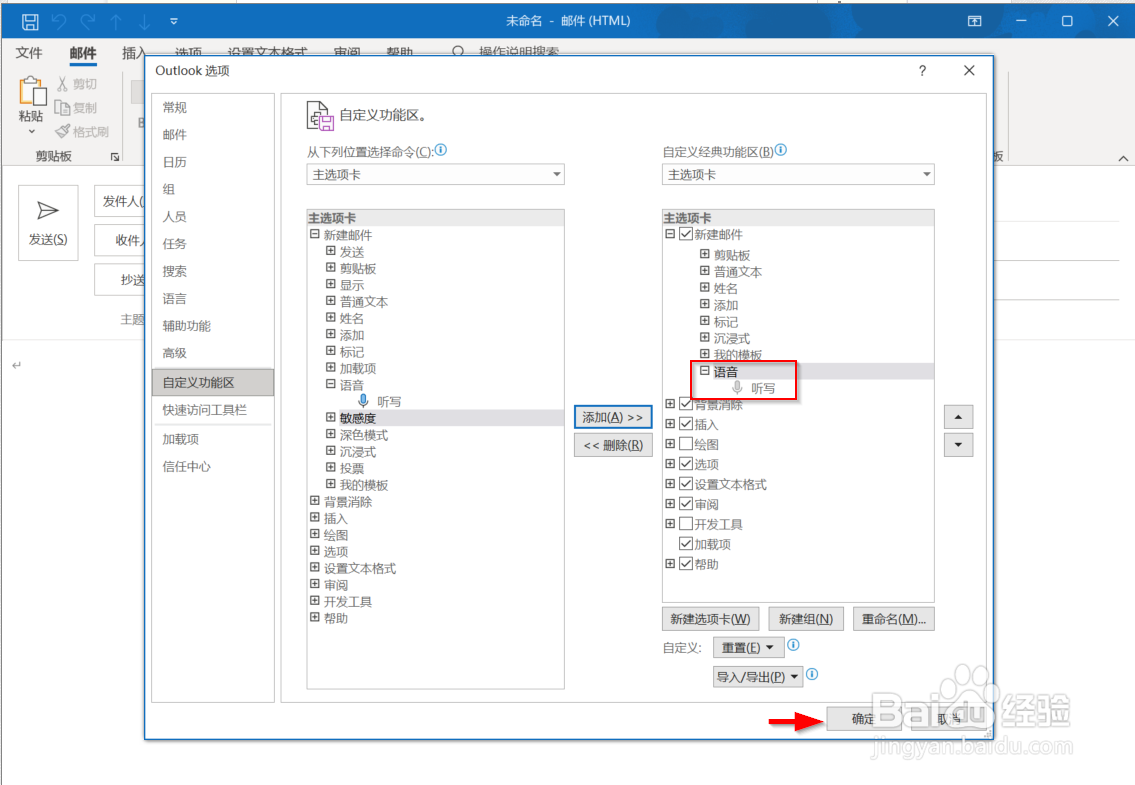Click the search magnifier in ribbon tabs
1135x785 pixels.
[457, 52]
